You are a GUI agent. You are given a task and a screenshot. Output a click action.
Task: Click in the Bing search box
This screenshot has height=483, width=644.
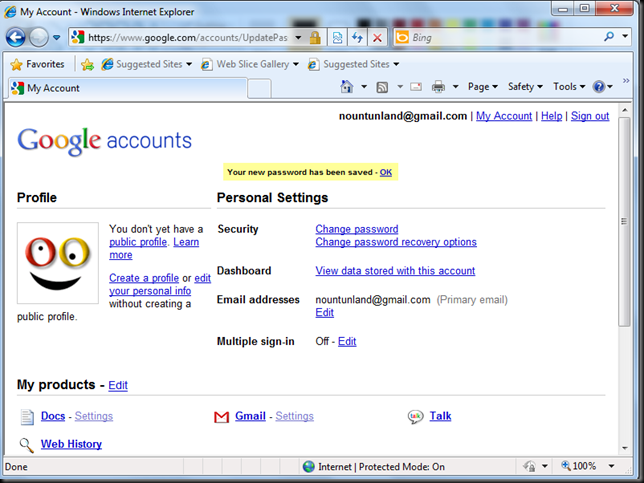(503, 37)
